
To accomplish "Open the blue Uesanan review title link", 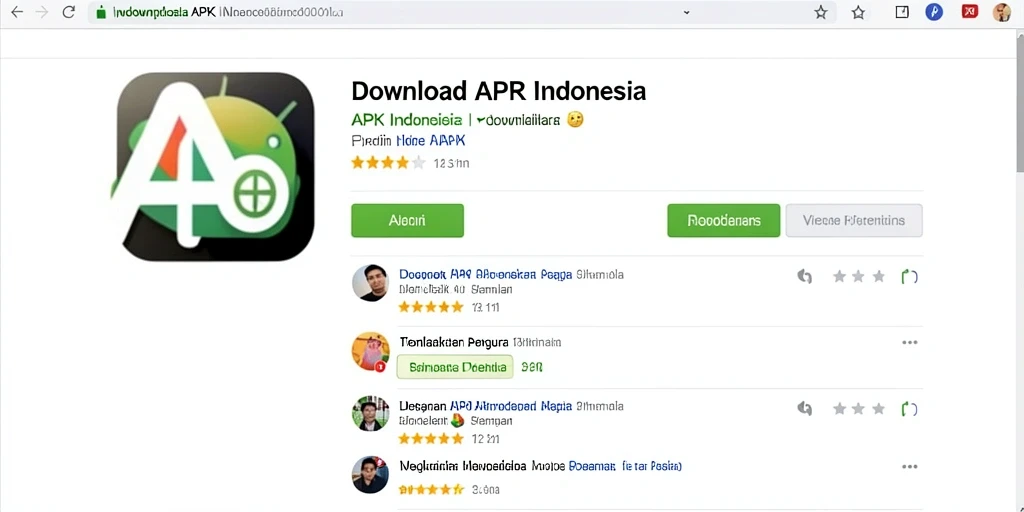I will point(486,406).
